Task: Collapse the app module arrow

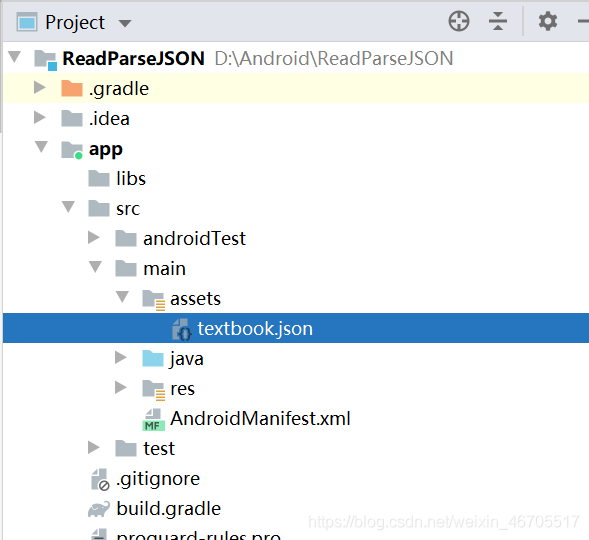Action: [41, 146]
